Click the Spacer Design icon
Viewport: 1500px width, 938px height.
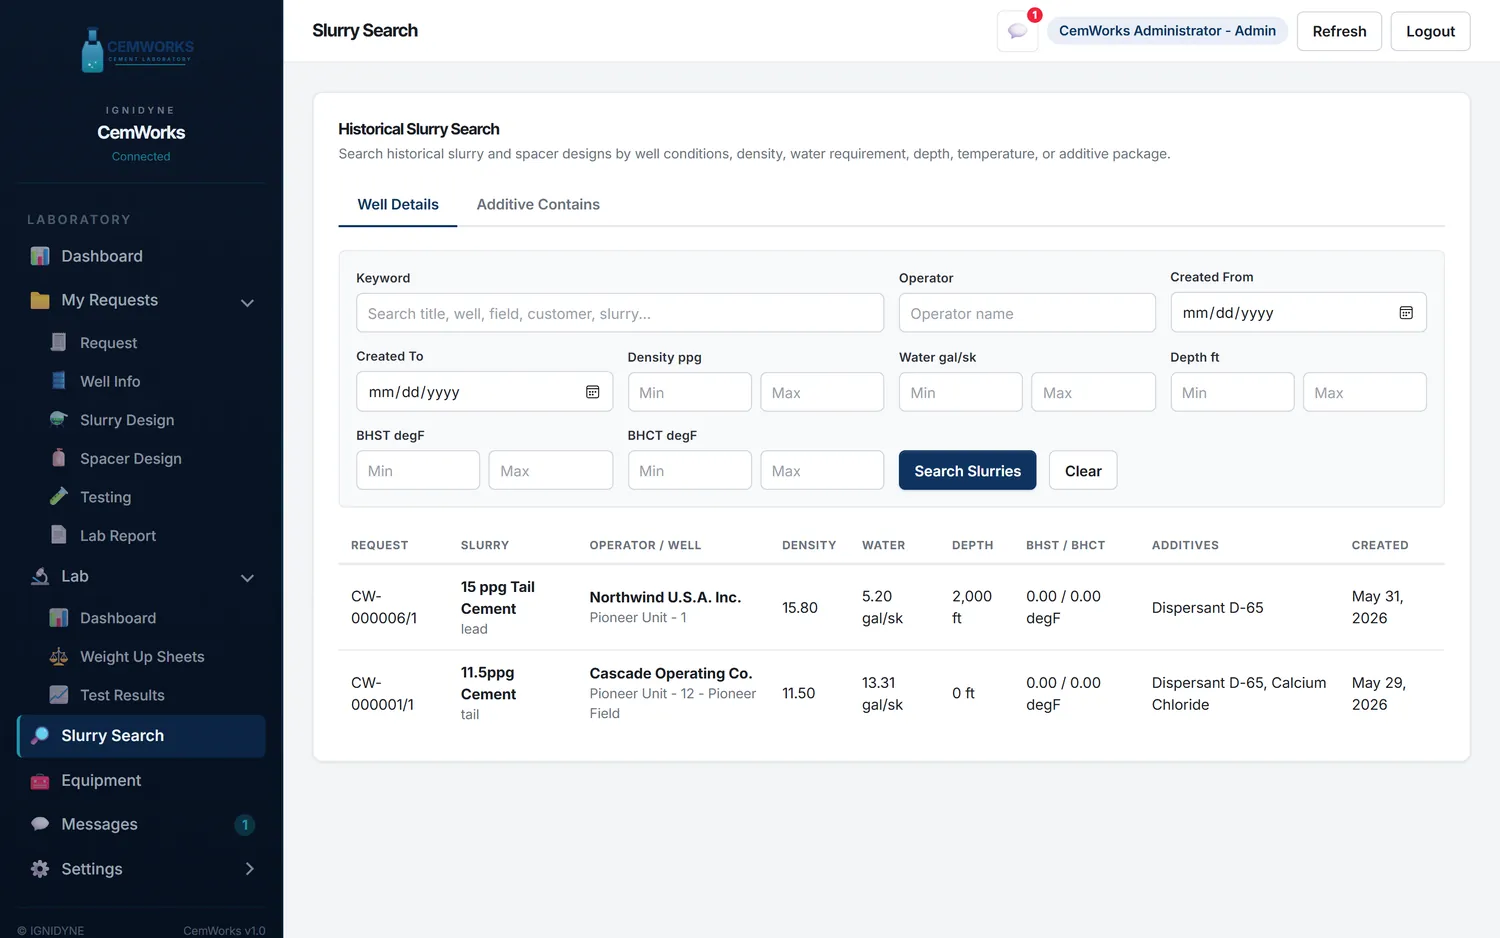point(59,458)
